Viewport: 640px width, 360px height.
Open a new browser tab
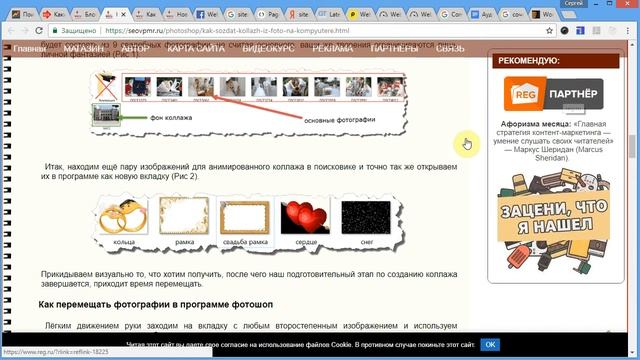(x=568, y=15)
